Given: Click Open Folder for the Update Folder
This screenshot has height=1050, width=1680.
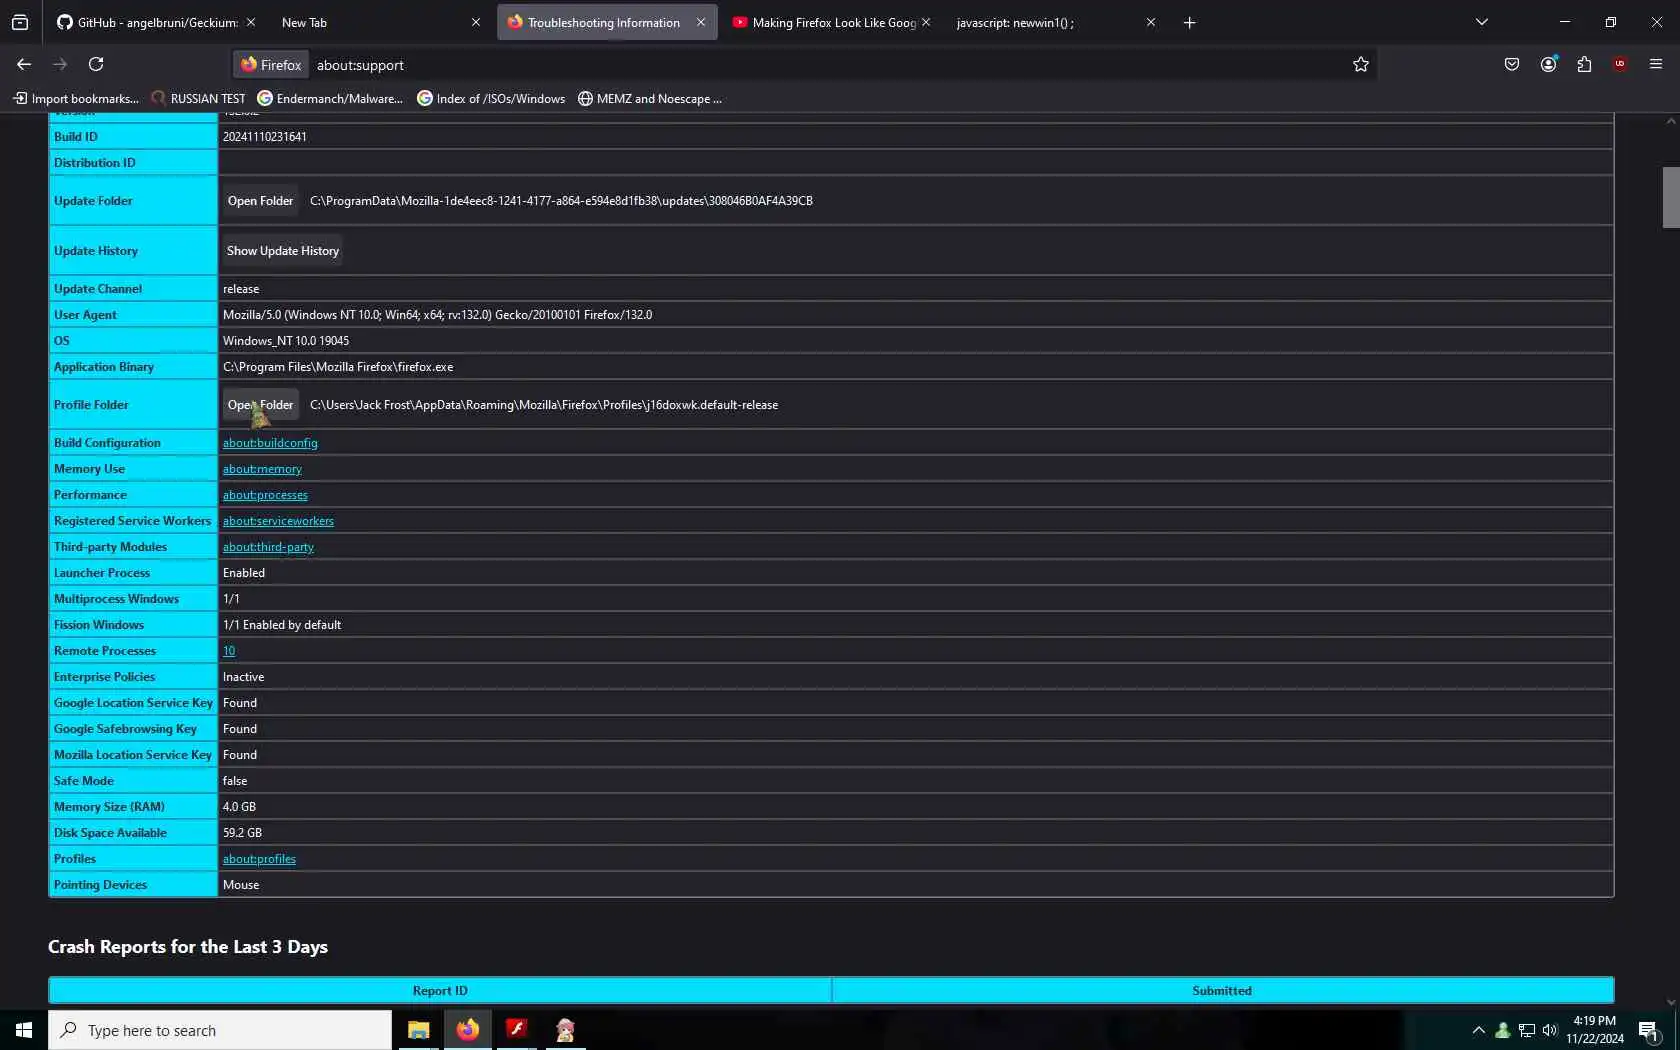Looking at the screenshot, I should click(260, 201).
